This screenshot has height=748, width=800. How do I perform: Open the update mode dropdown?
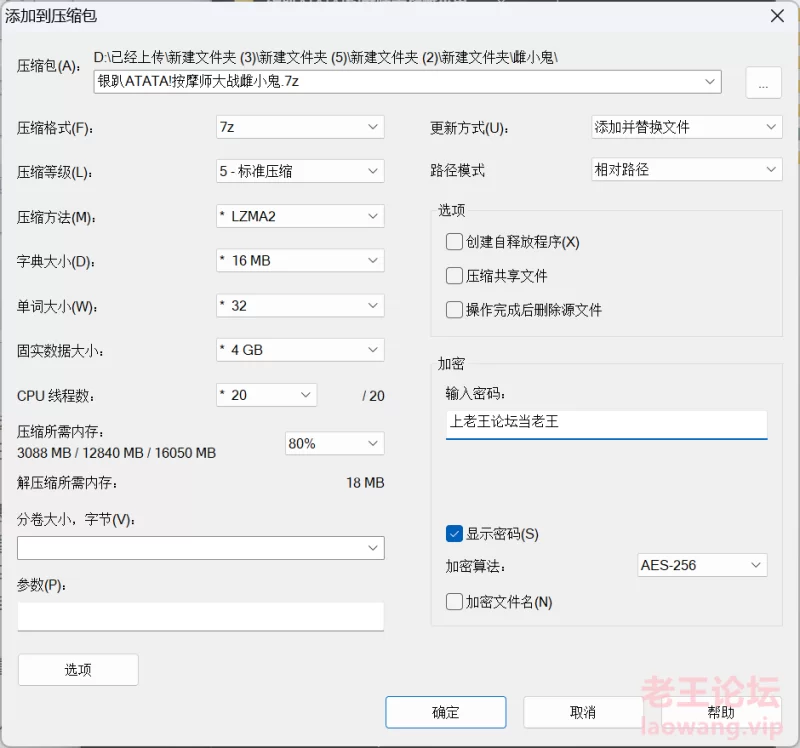click(x=686, y=127)
